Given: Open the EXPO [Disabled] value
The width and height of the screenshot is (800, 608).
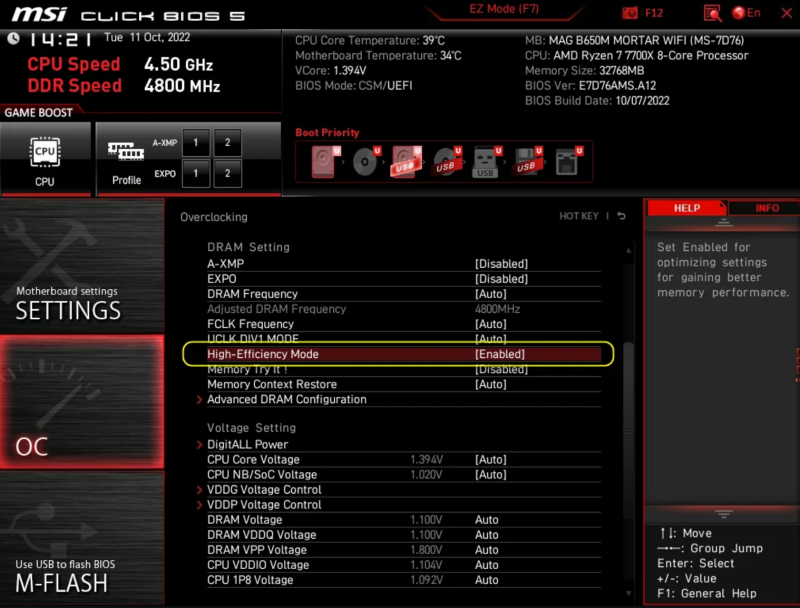Looking at the screenshot, I should coord(501,279).
